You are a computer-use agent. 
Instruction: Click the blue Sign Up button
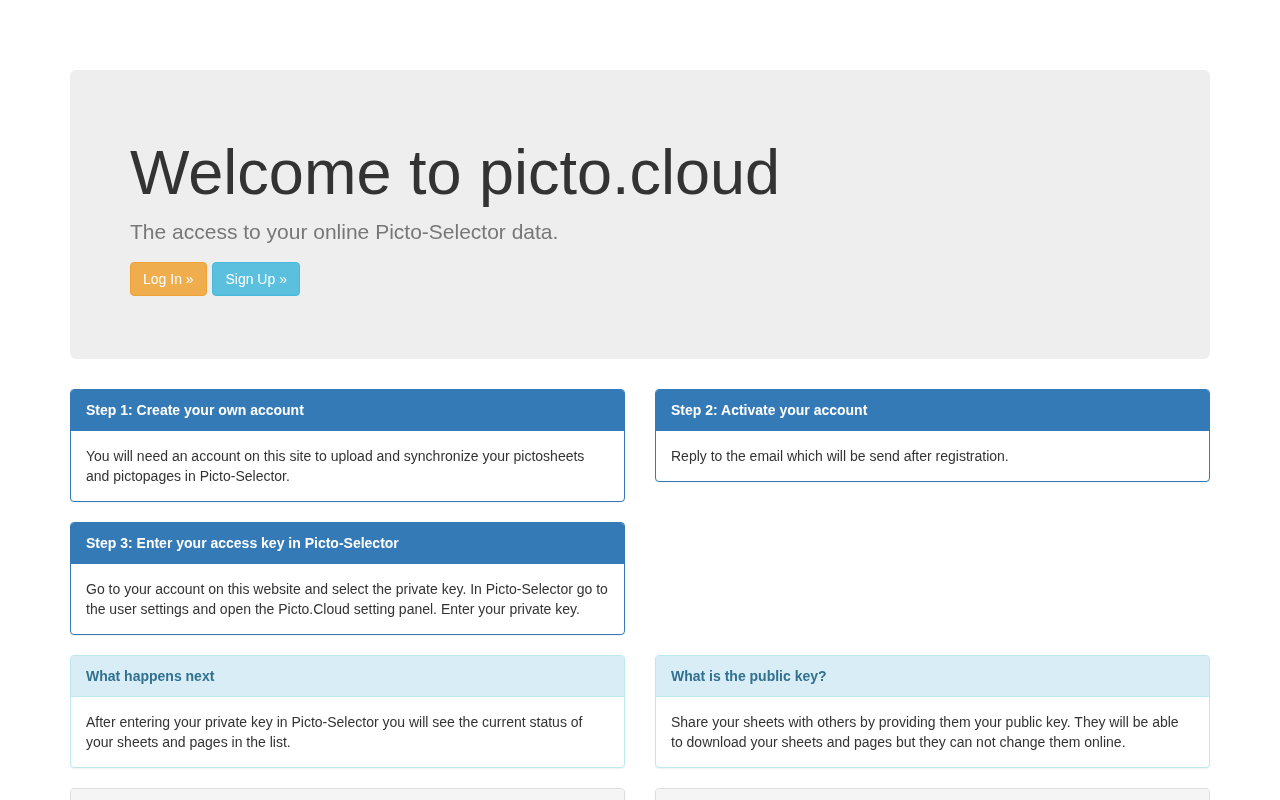point(256,279)
